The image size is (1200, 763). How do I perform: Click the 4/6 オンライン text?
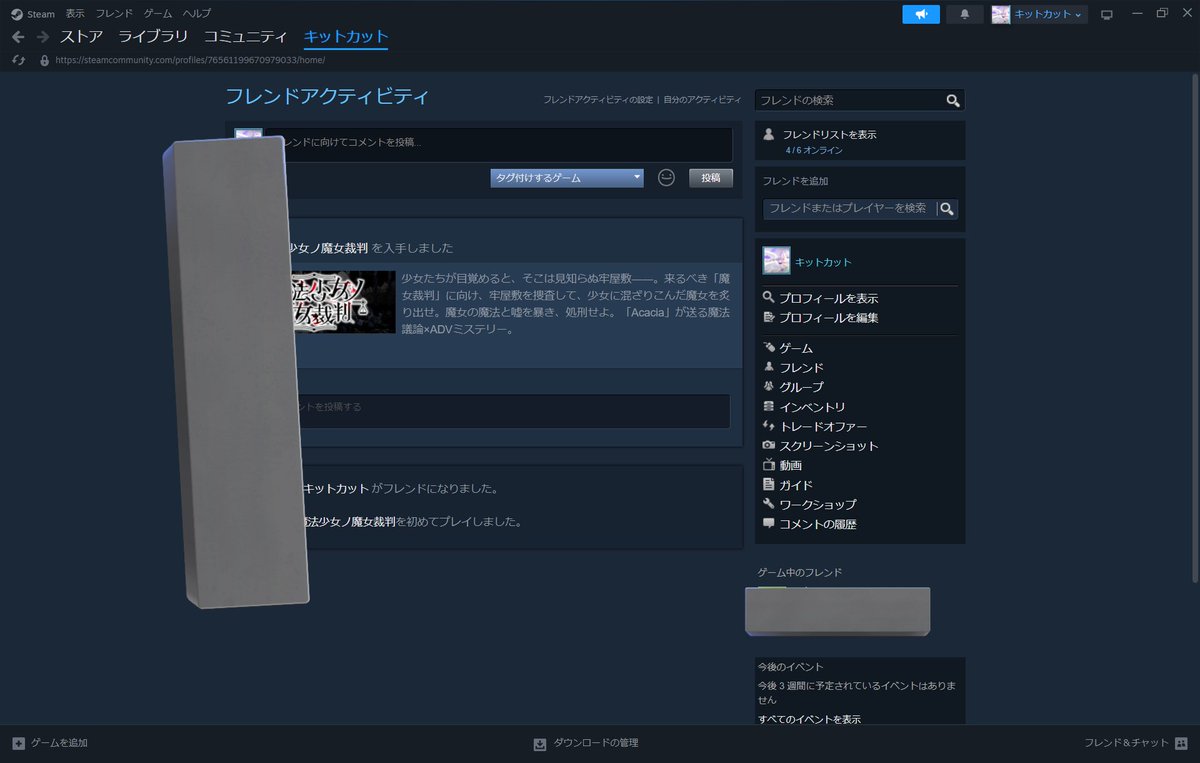click(814, 150)
